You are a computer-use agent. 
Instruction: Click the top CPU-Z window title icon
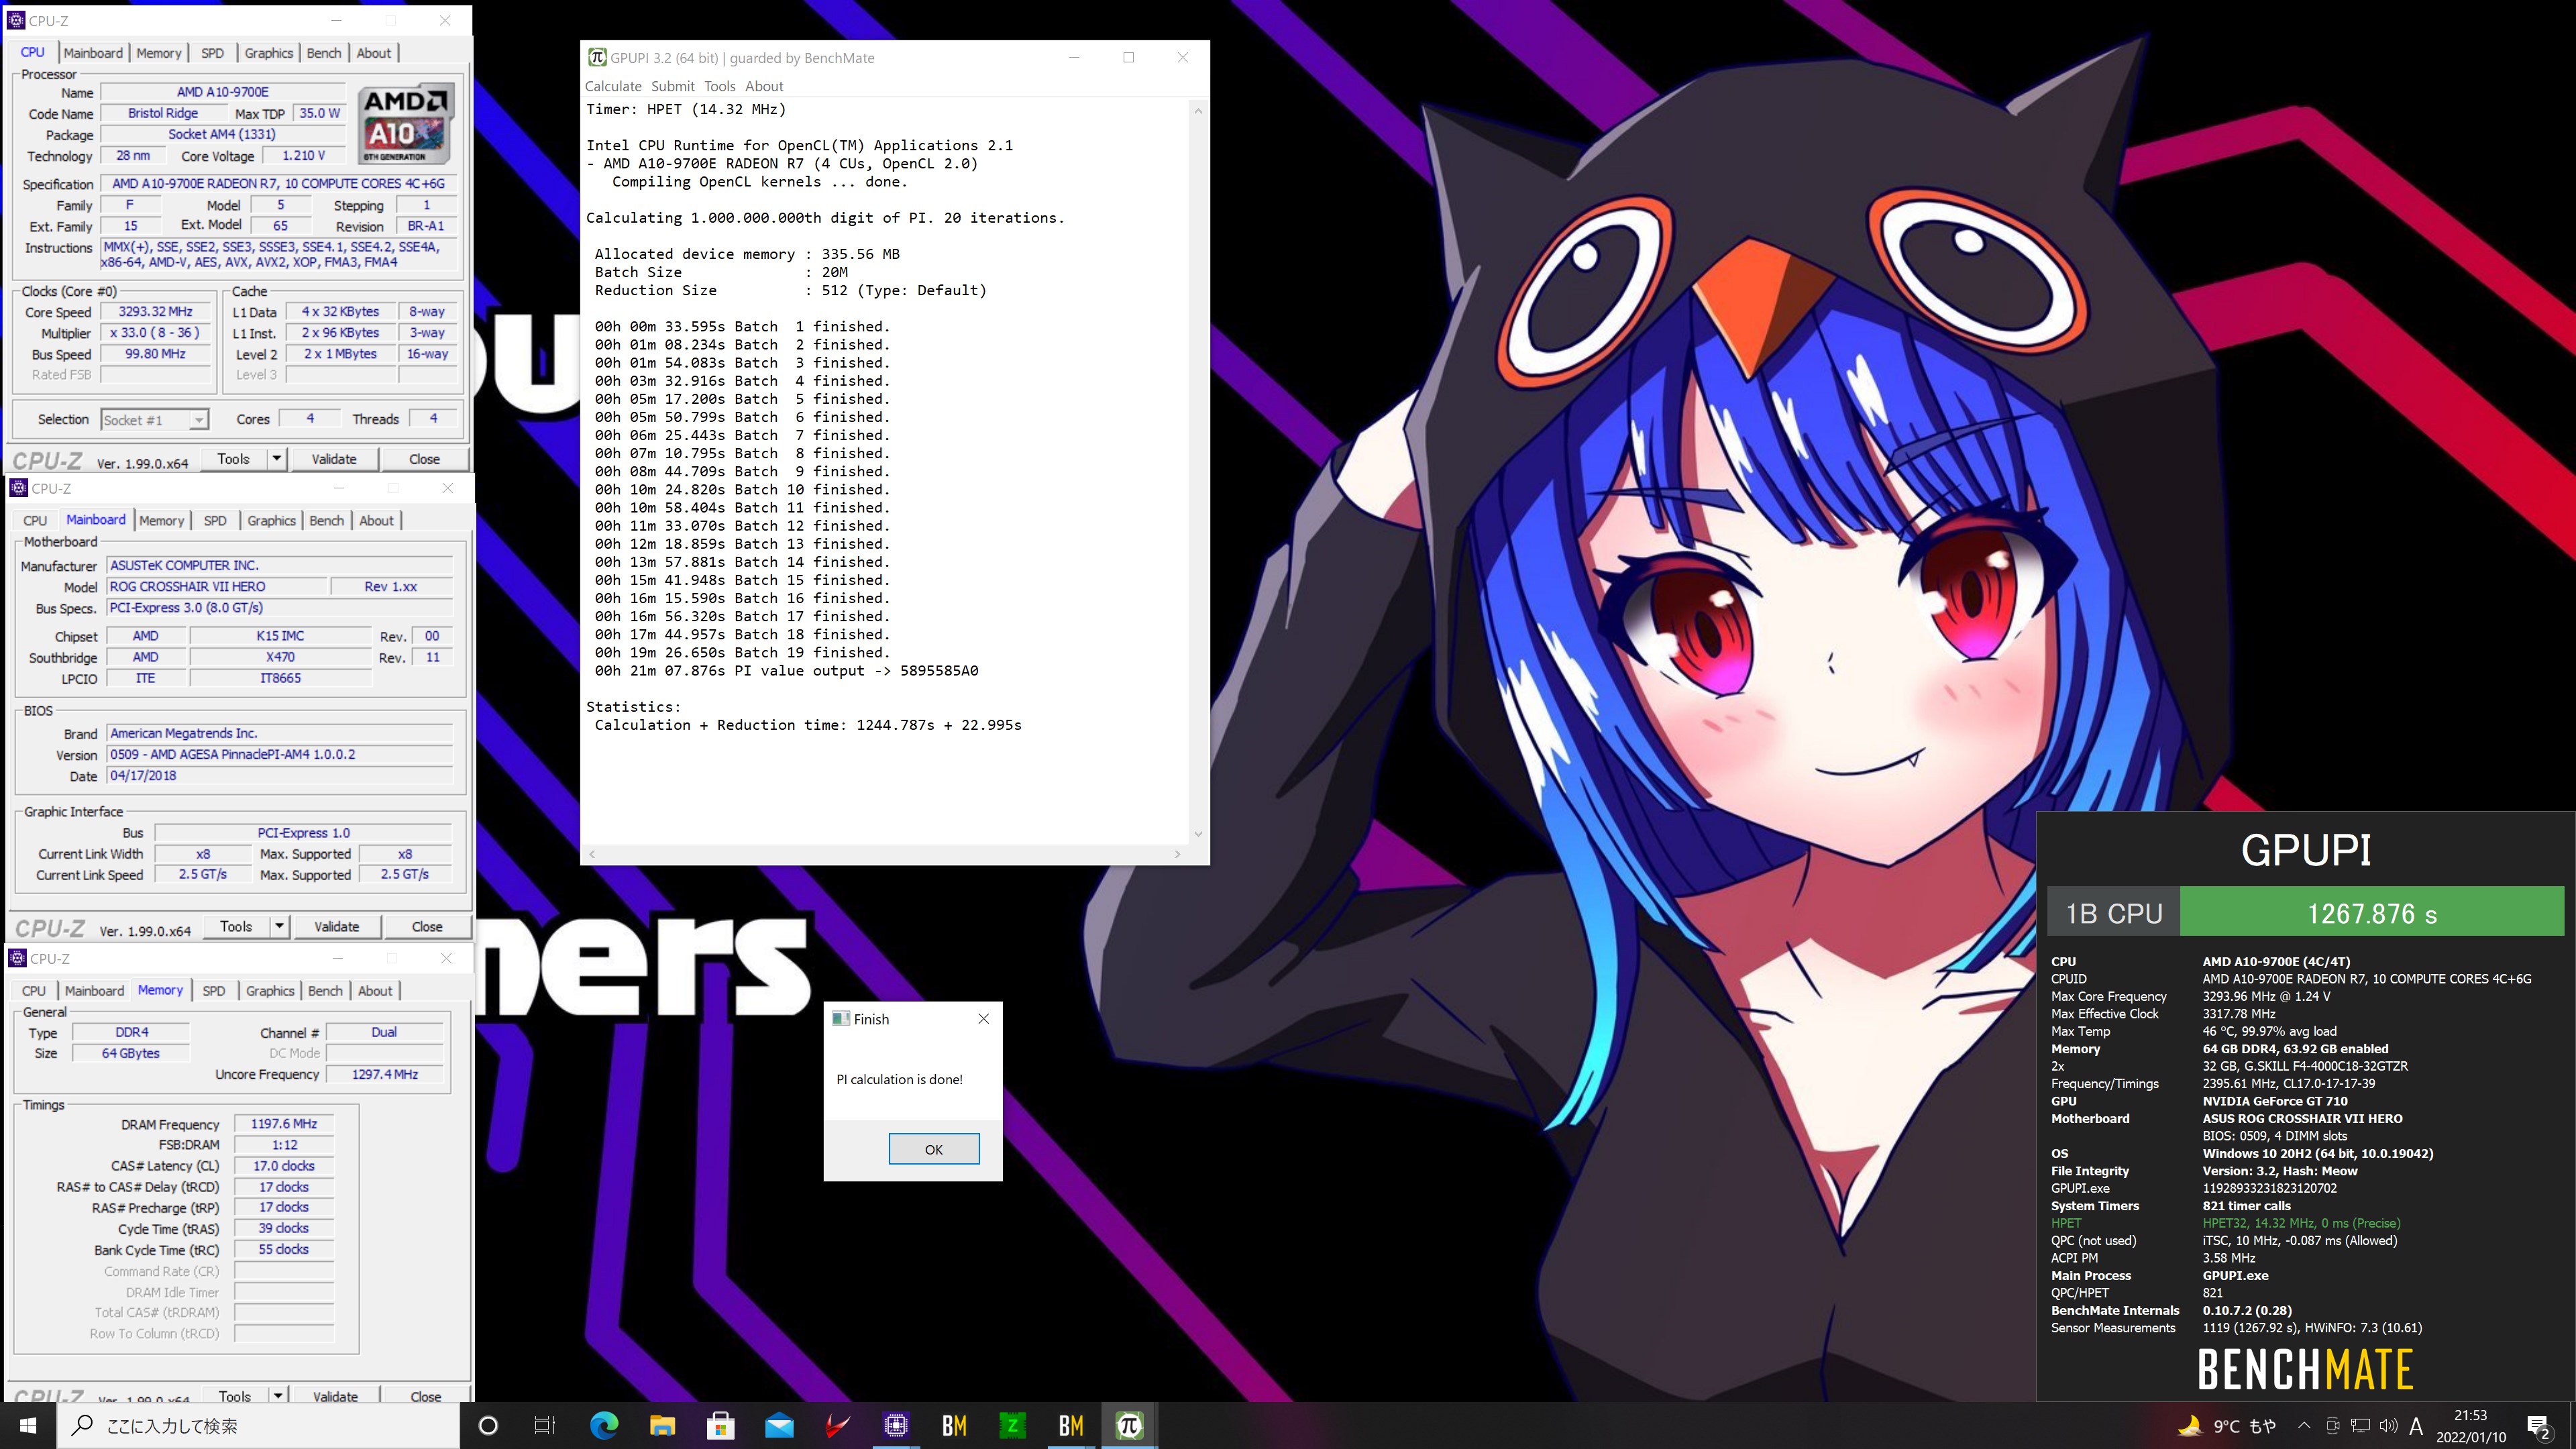[16, 20]
